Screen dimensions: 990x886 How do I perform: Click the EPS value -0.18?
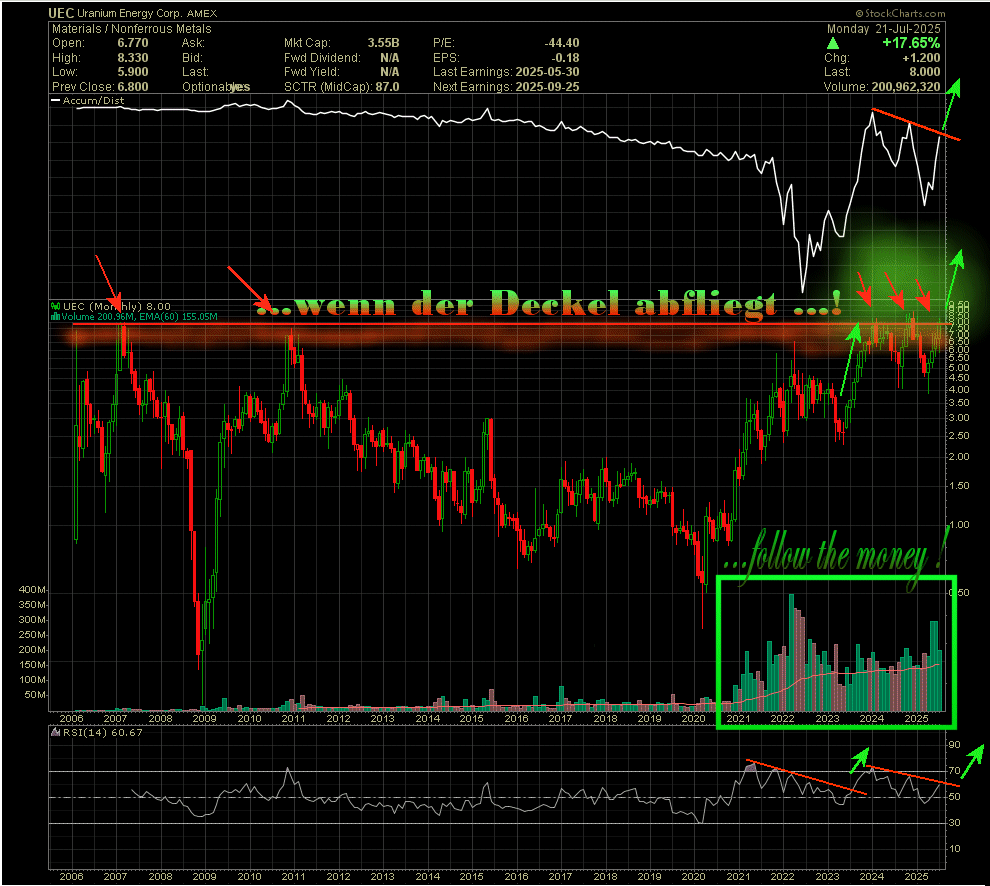564,57
